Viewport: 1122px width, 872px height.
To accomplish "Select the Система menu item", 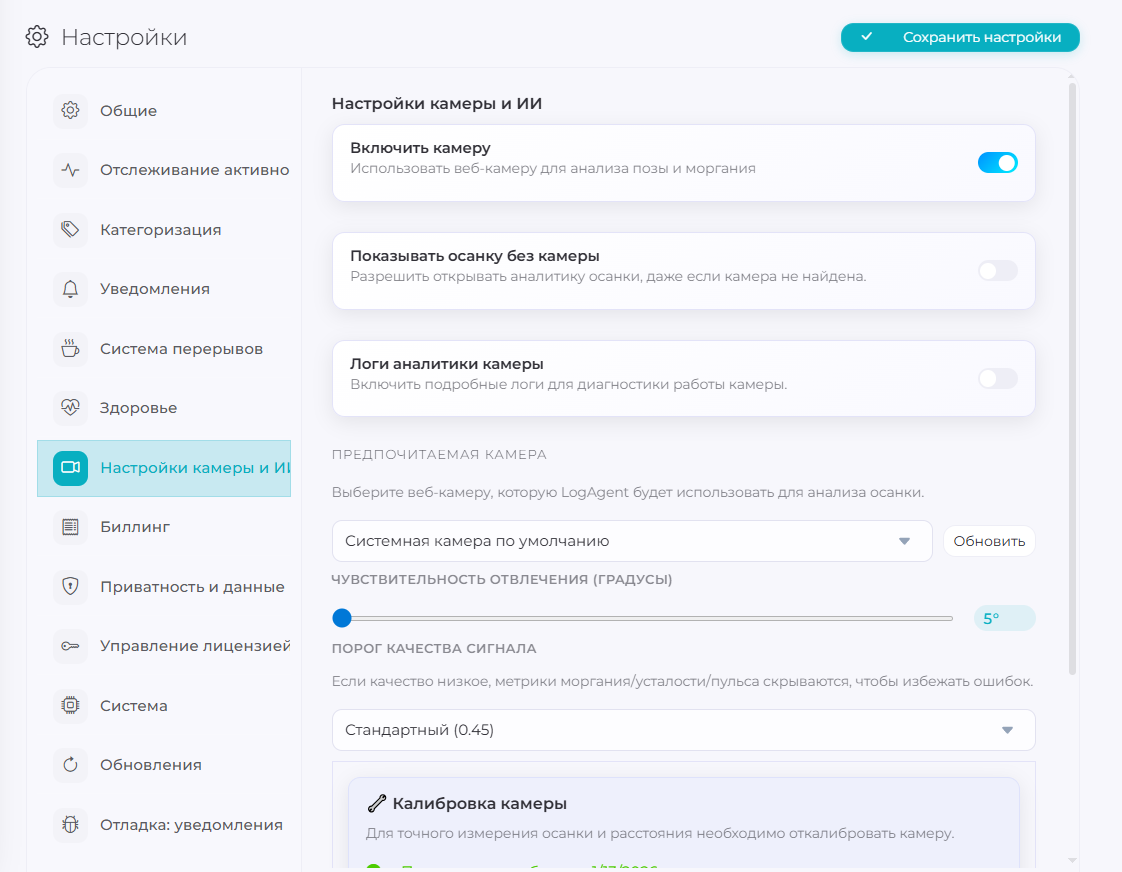I will coord(164,706).
